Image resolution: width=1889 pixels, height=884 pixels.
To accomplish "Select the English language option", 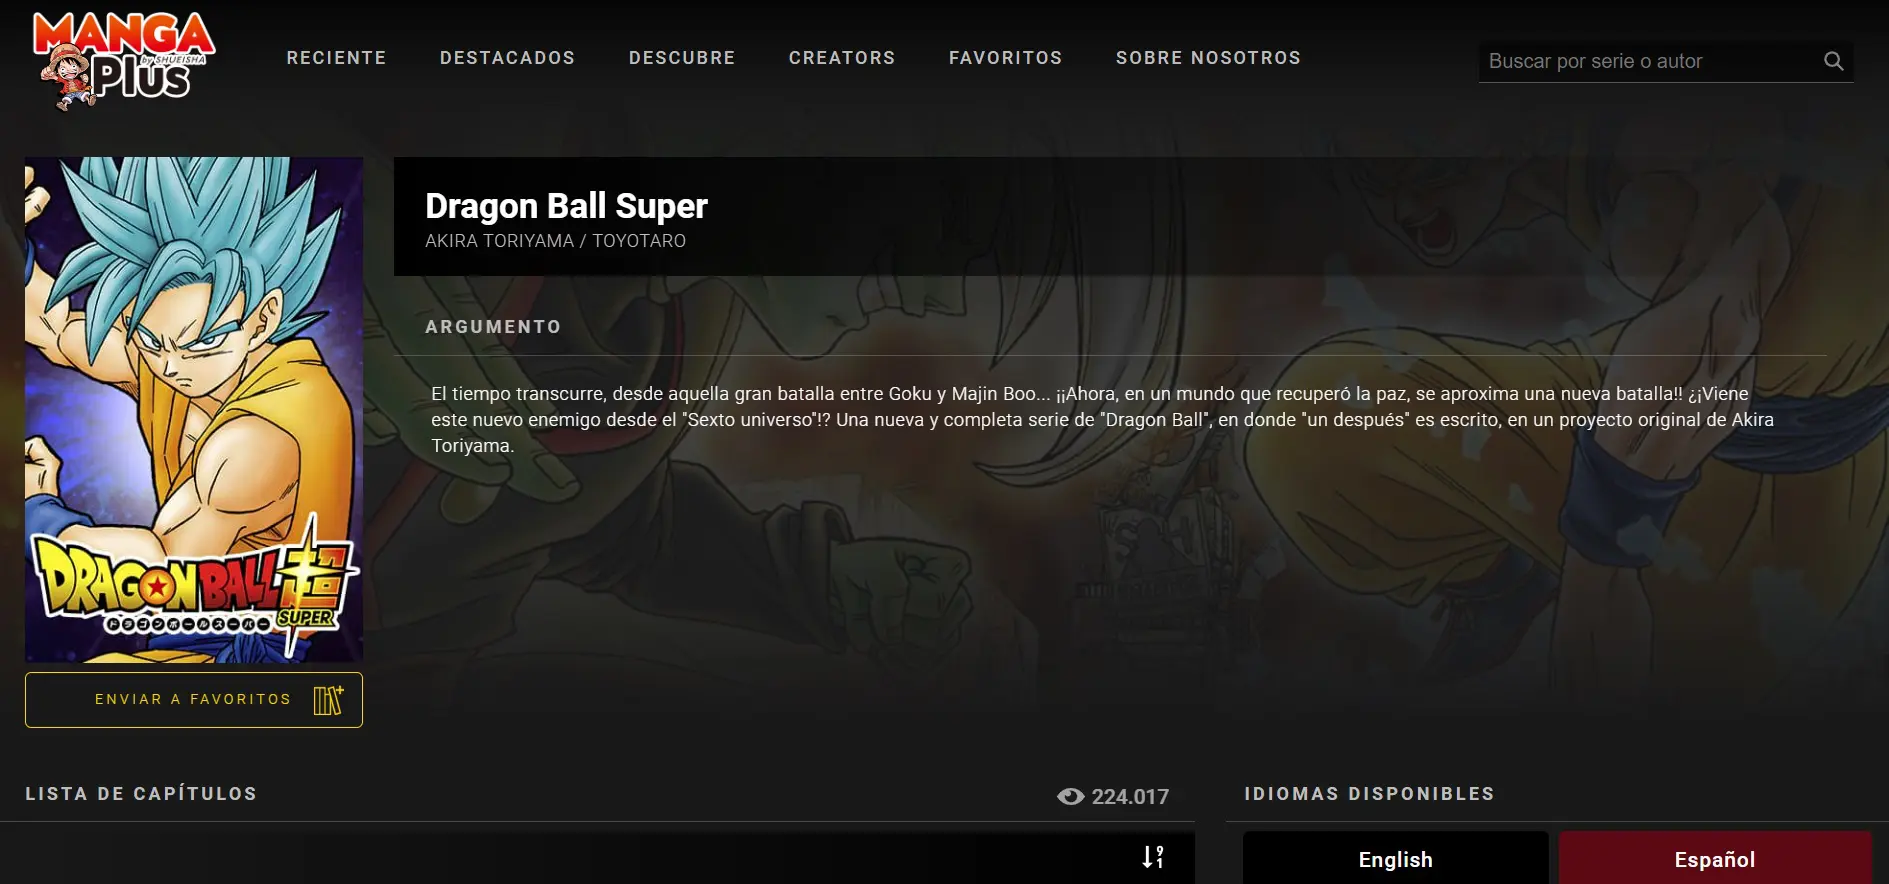I will [x=1395, y=858].
